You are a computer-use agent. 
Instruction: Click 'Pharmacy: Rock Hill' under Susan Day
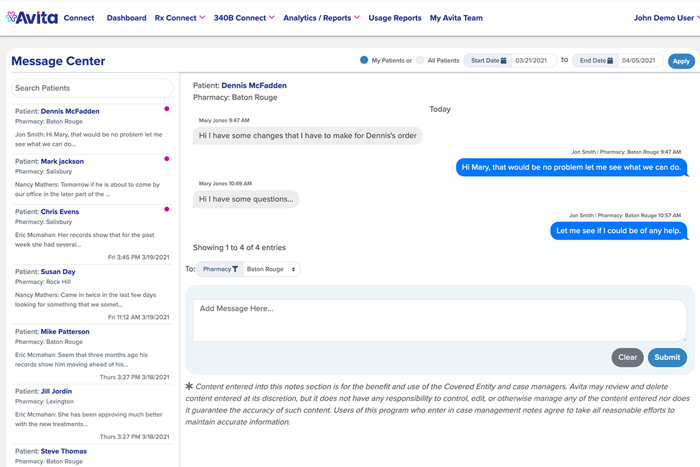(x=43, y=282)
